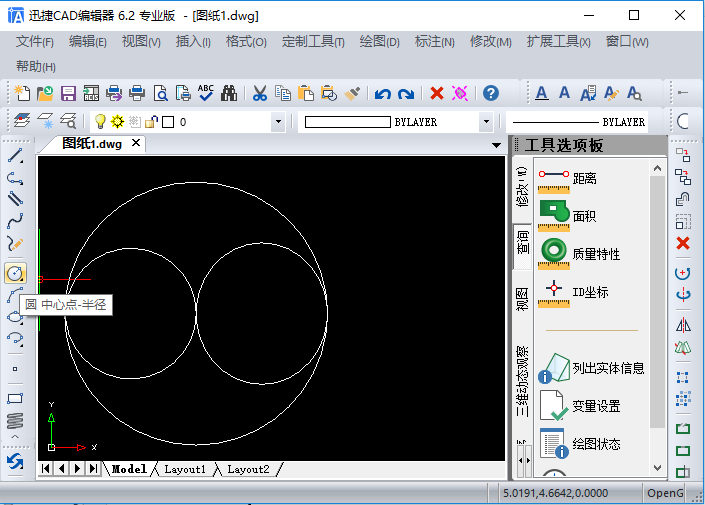Open the 编辑(E) menu
This screenshot has width=705, height=505.
(x=88, y=42)
